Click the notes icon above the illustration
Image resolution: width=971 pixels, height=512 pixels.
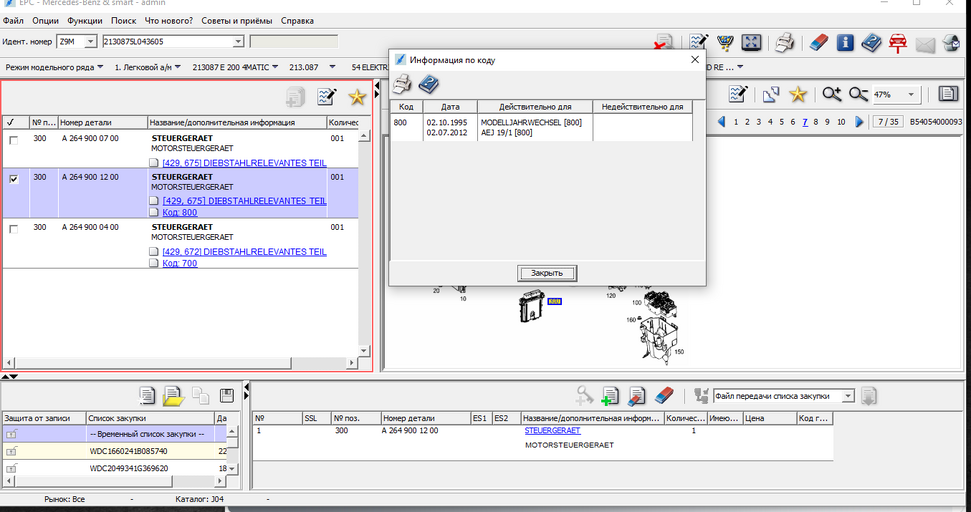738,94
